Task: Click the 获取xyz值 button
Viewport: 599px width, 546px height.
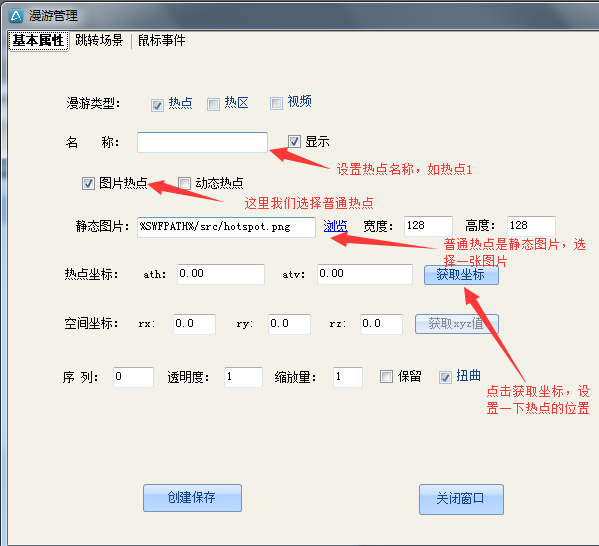Action: tap(457, 324)
